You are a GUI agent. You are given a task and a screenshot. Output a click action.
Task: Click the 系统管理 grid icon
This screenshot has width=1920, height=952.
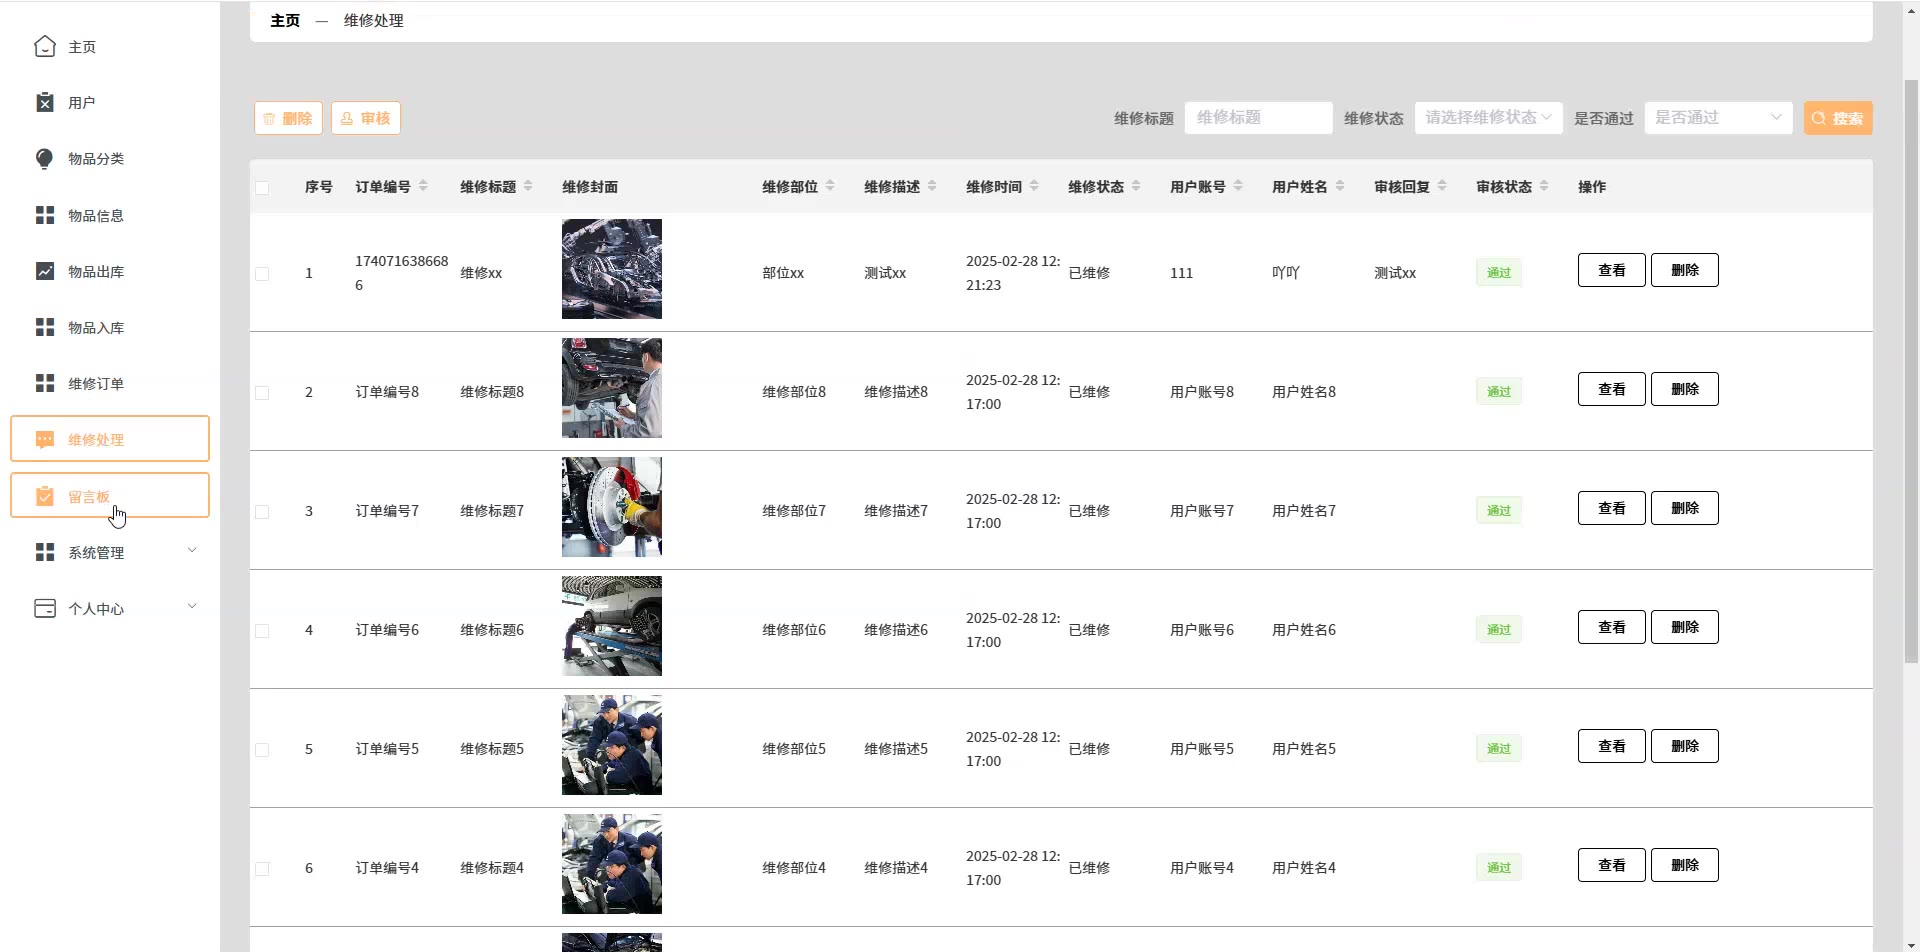click(x=45, y=553)
